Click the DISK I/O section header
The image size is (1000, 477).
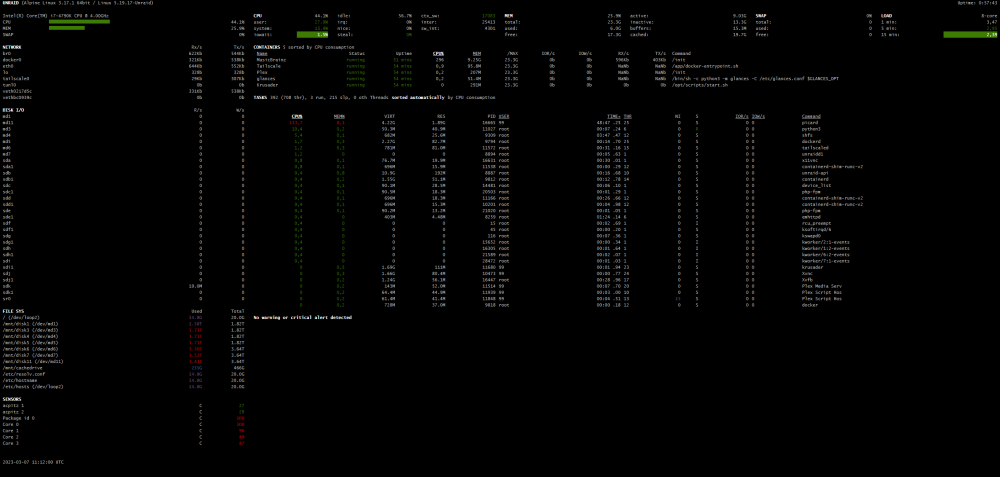click(x=13, y=110)
